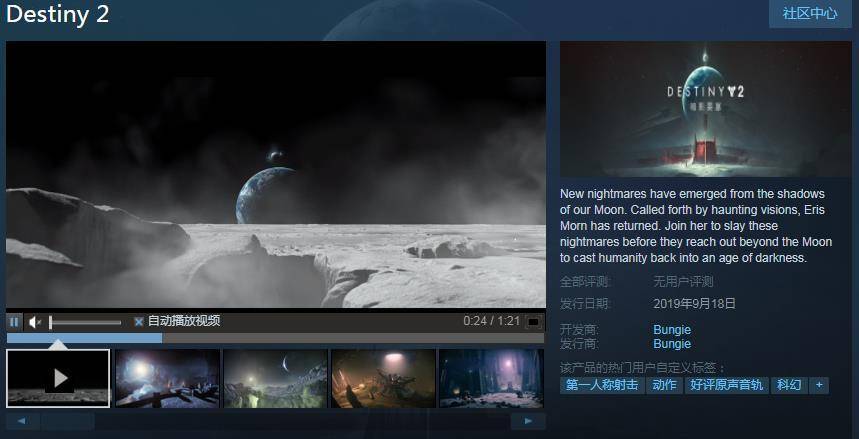
Task: Open the crescent moon screenshot thumbnail
Action: [x=276, y=379]
